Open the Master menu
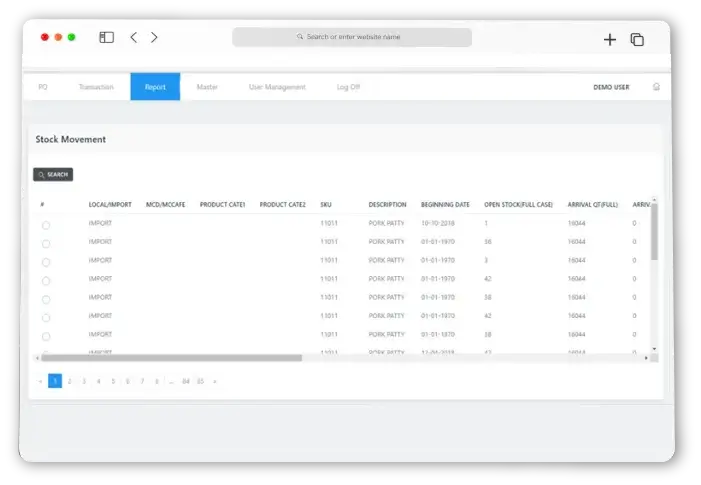This screenshot has height=485, width=701. click(x=207, y=87)
